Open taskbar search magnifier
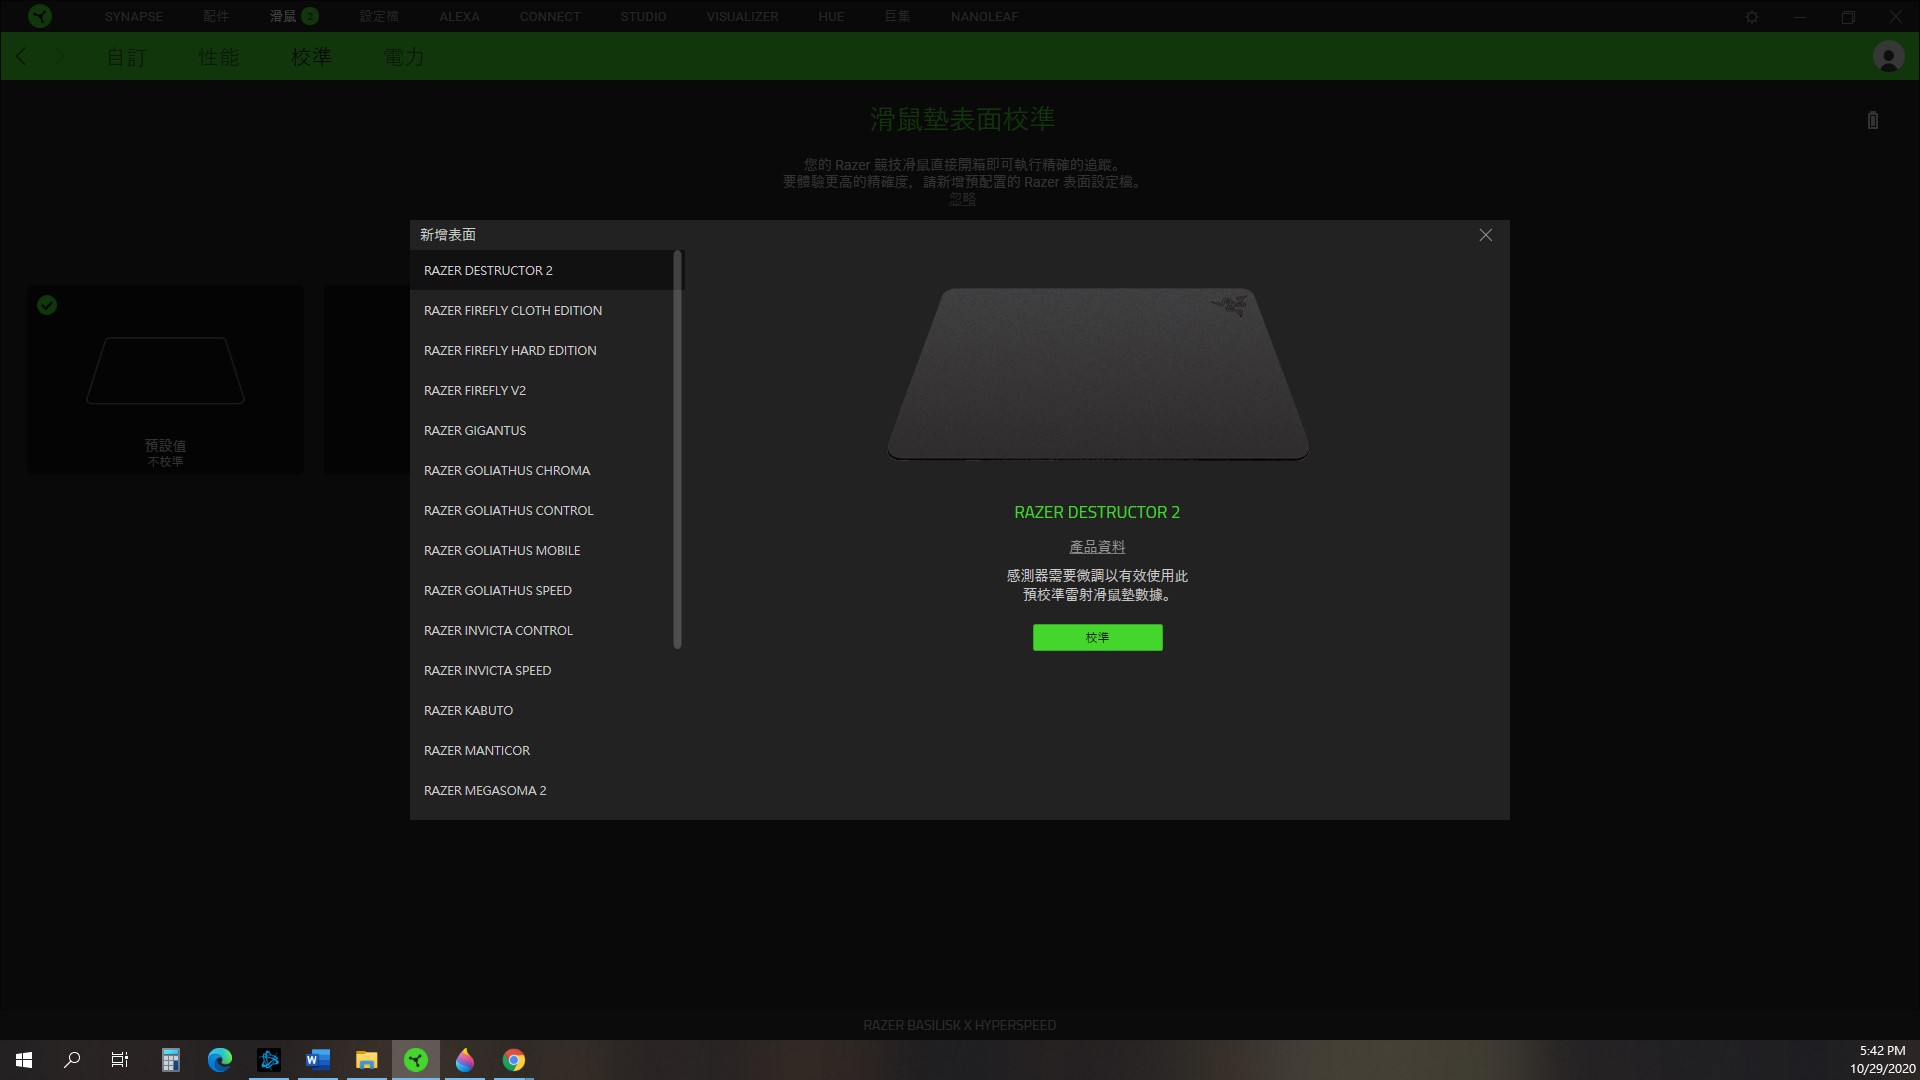The image size is (1920, 1080). coord(72,1060)
